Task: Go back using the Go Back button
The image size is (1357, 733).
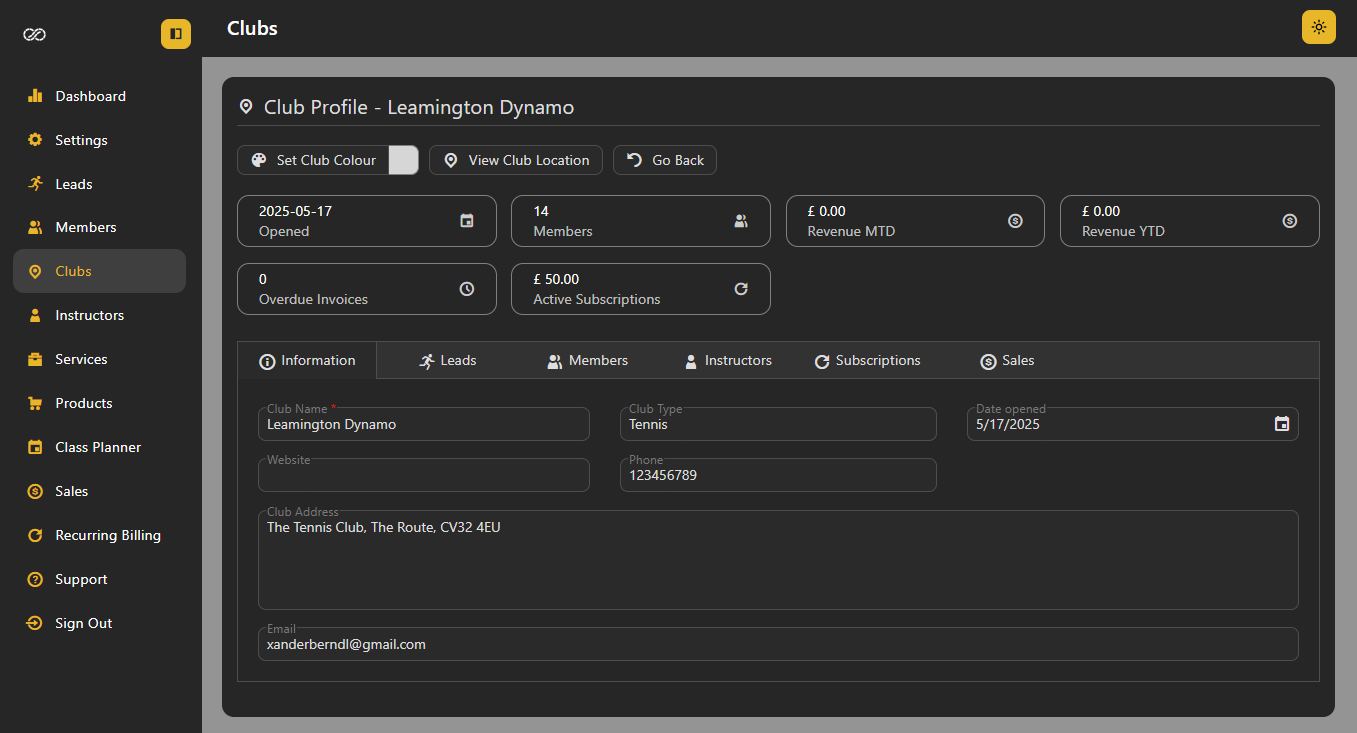Action: 665,160
